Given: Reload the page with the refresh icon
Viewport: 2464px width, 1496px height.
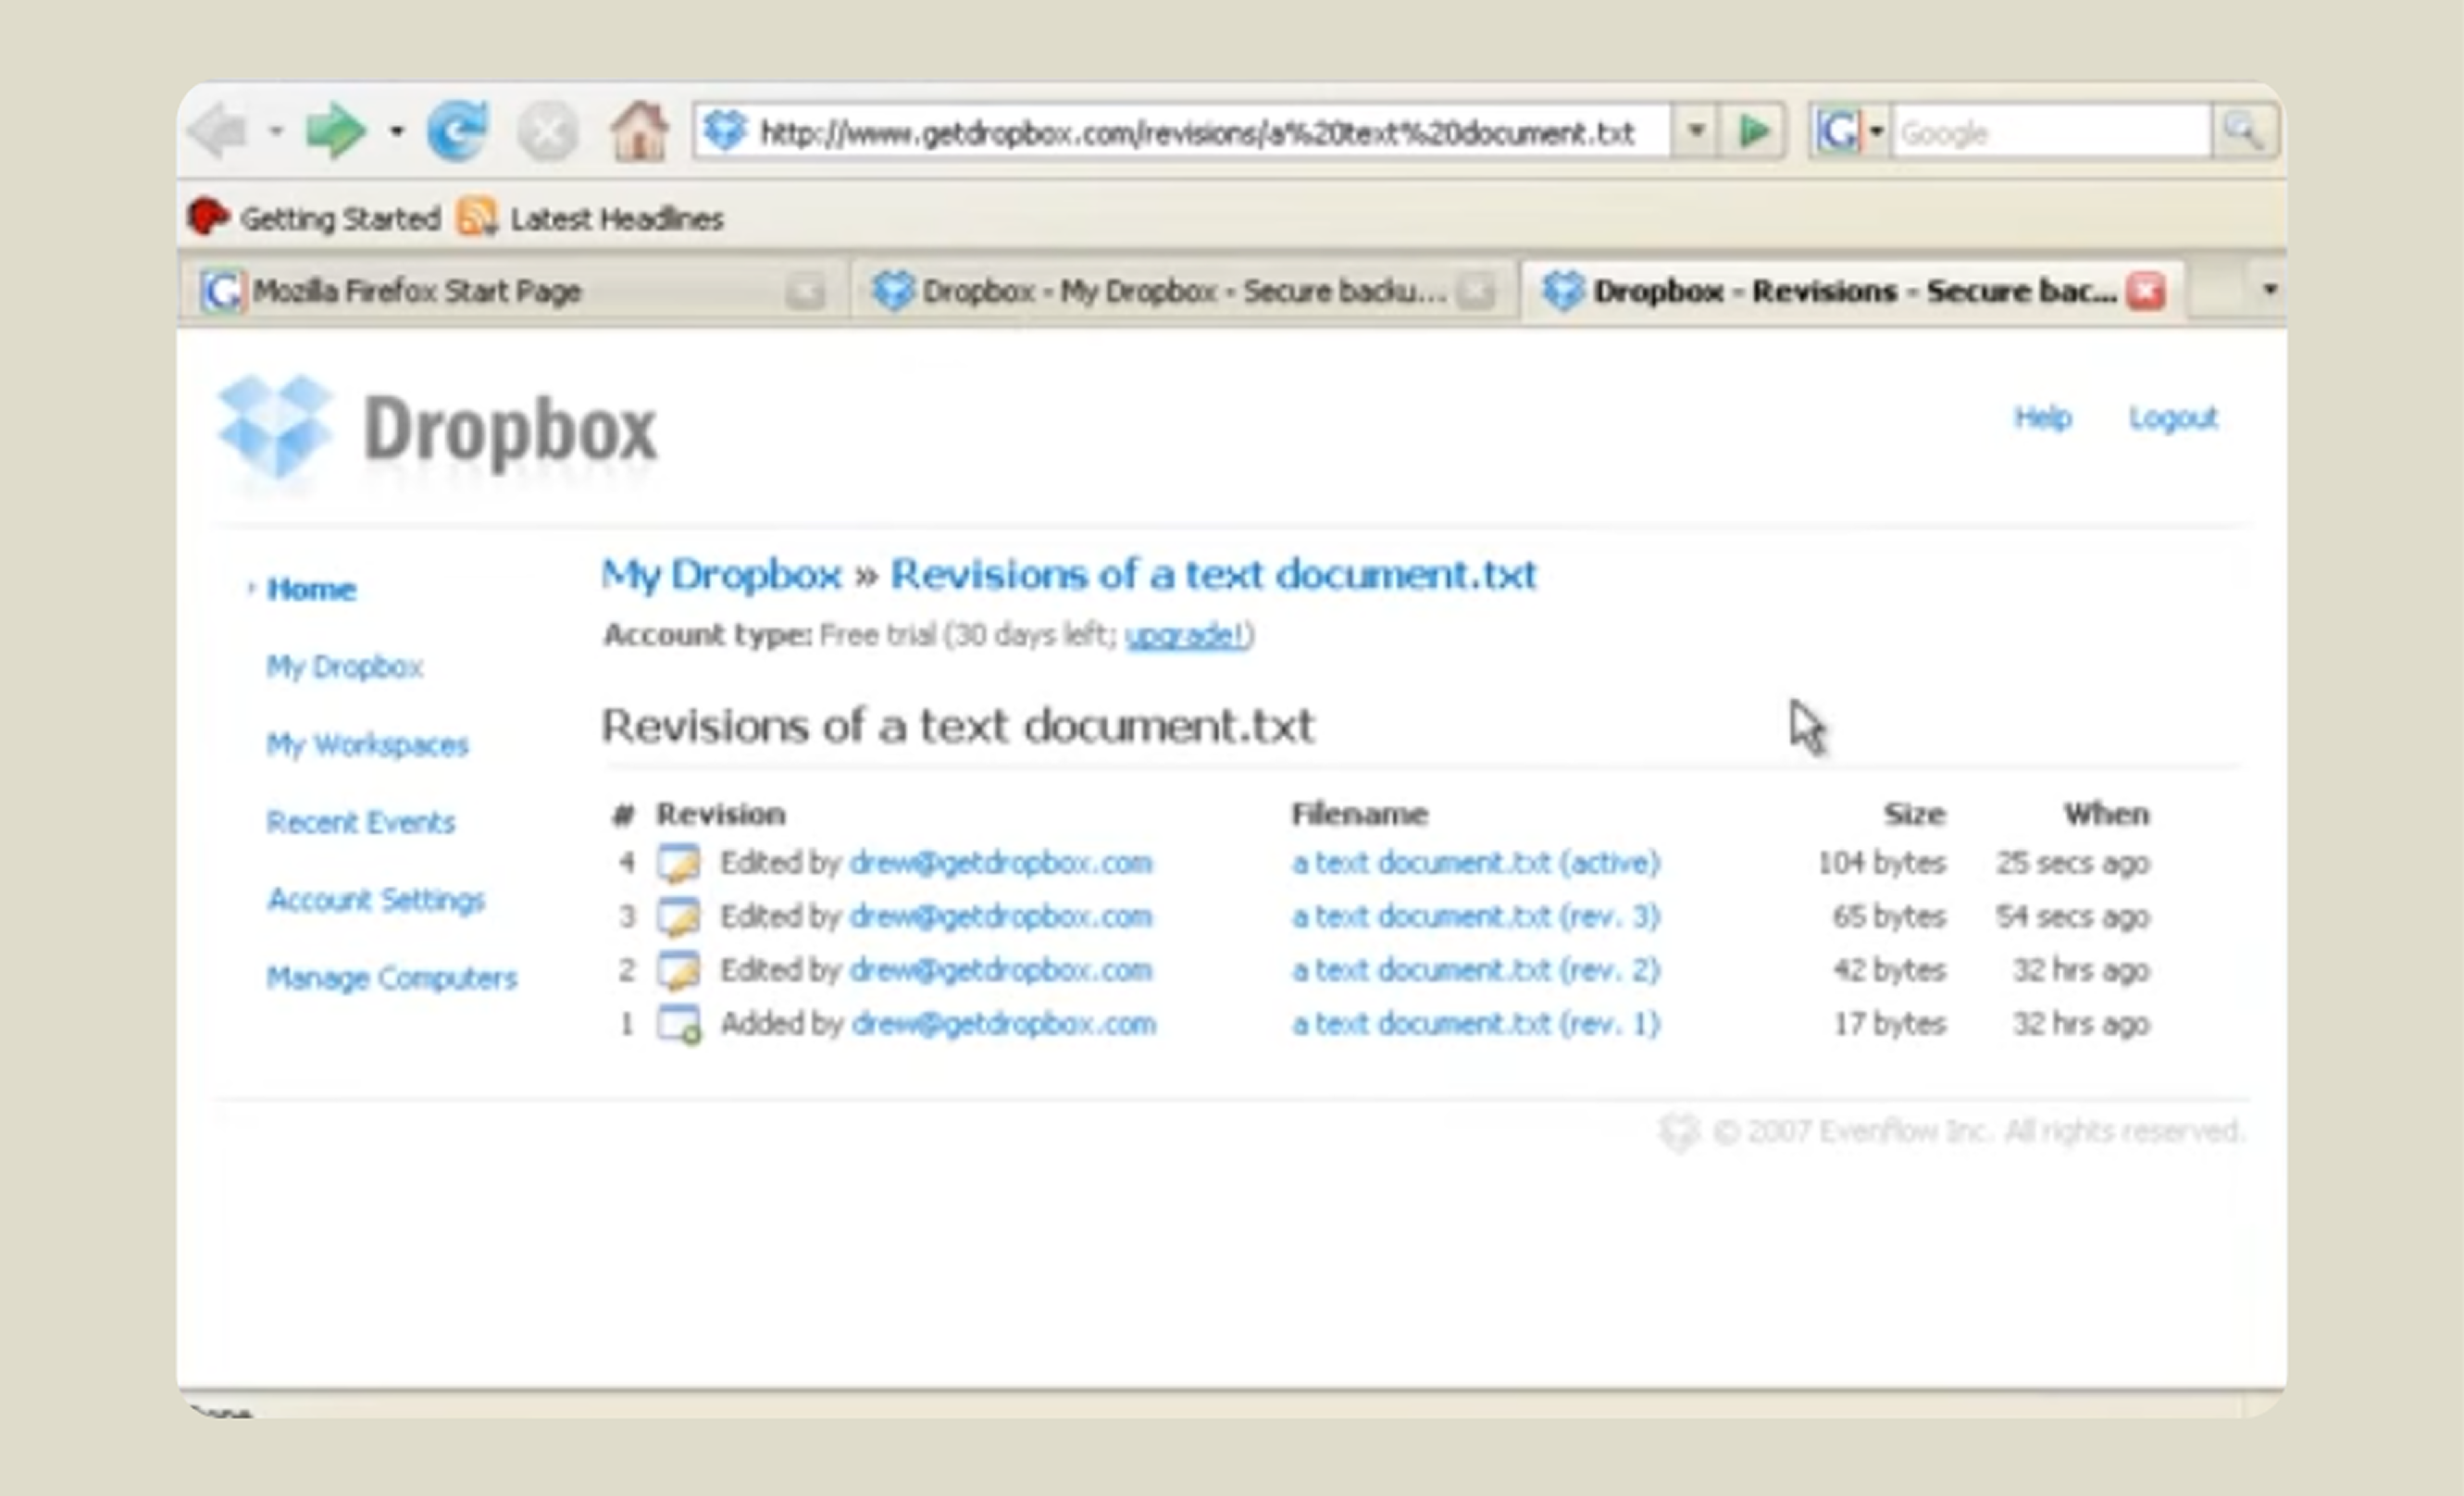Looking at the screenshot, I should (458, 131).
